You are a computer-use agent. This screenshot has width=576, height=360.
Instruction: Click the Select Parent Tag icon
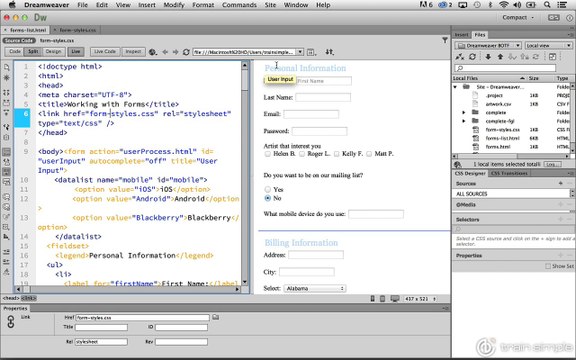coord(7,127)
